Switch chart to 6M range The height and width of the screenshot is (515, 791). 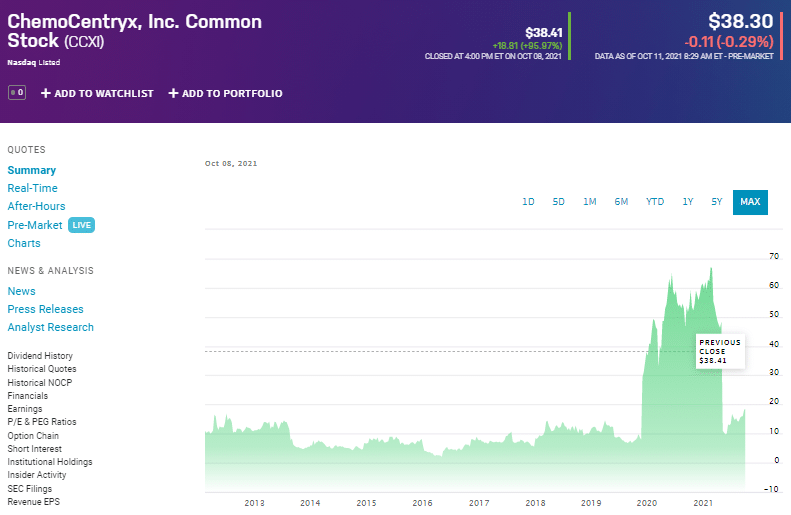point(621,202)
